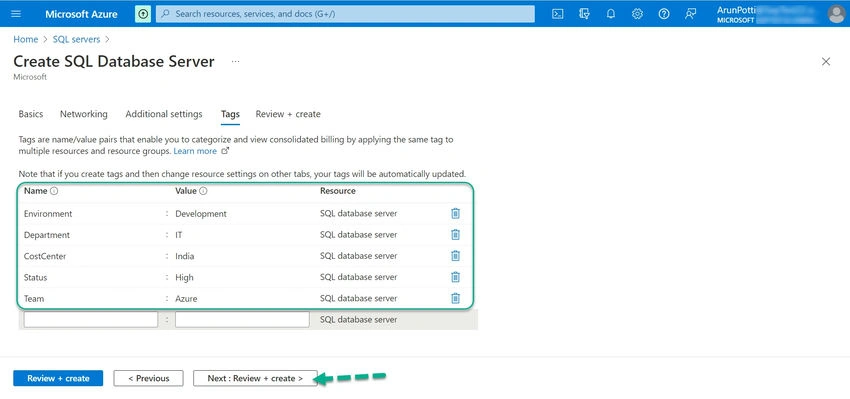Viewport: 850px width, 399px height.
Task: Open Cloud Shell from the top bar
Action: click(x=557, y=14)
